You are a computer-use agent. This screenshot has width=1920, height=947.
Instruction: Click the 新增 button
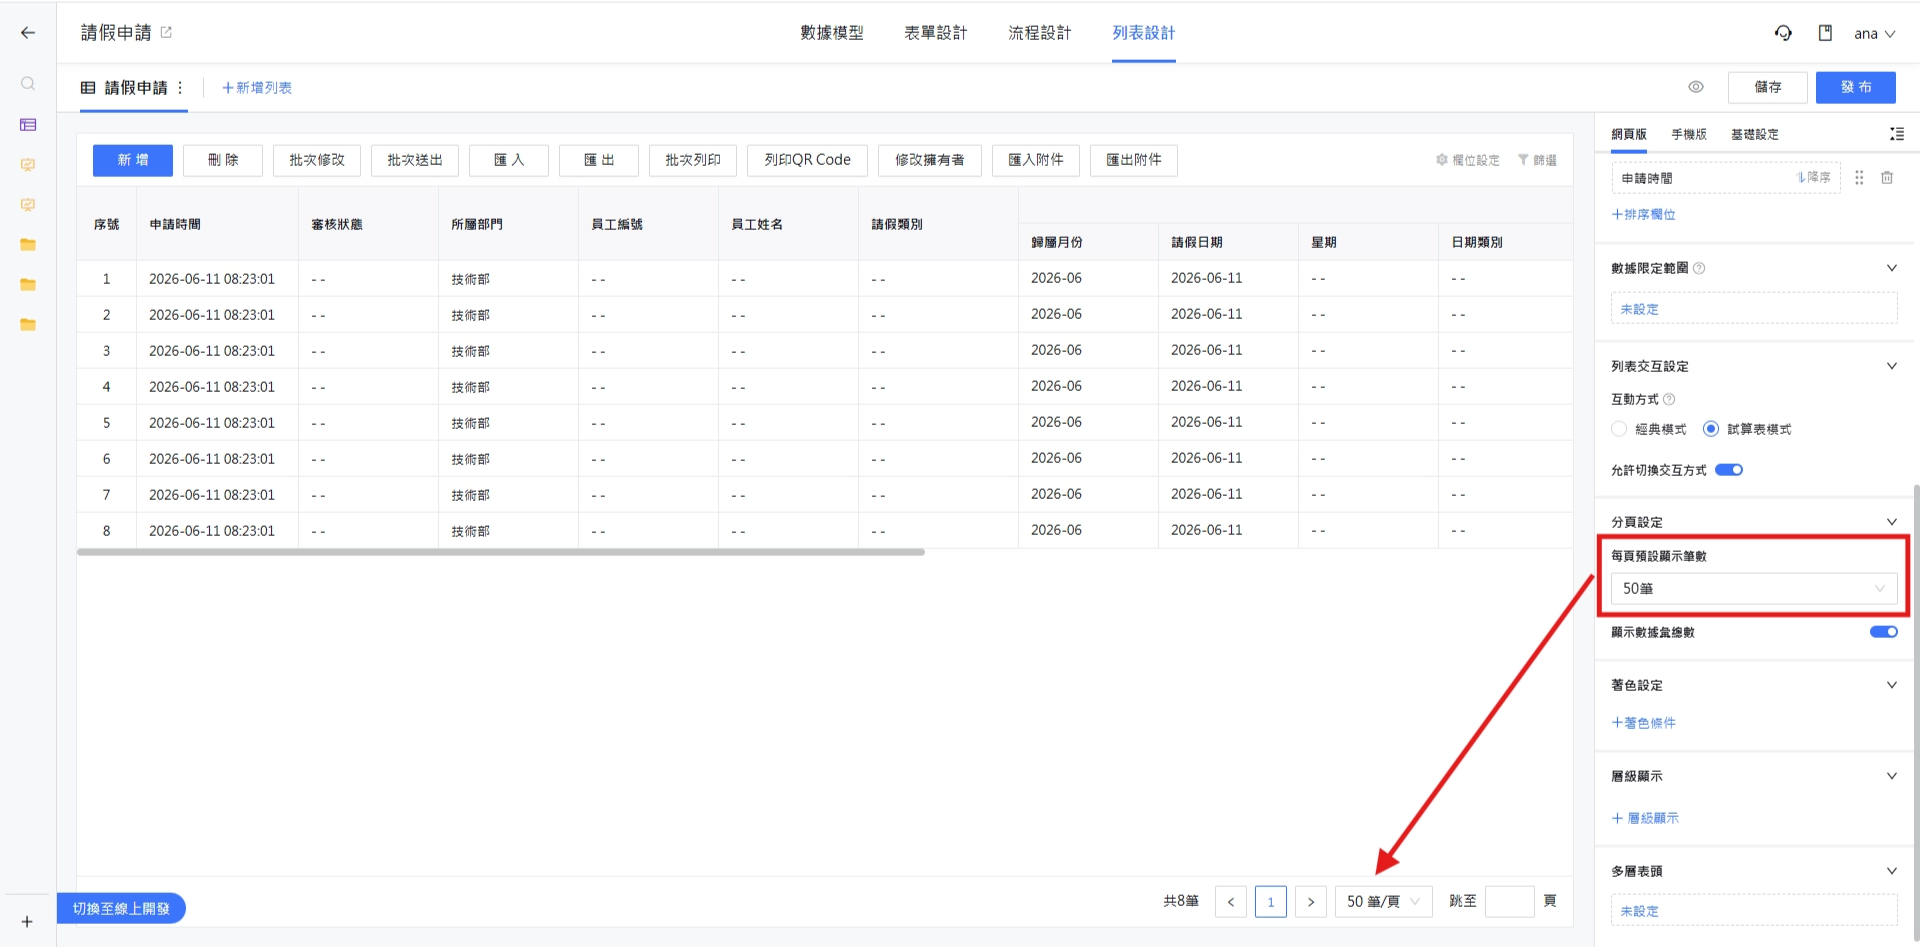pyautogui.click(x=133, y=160)
